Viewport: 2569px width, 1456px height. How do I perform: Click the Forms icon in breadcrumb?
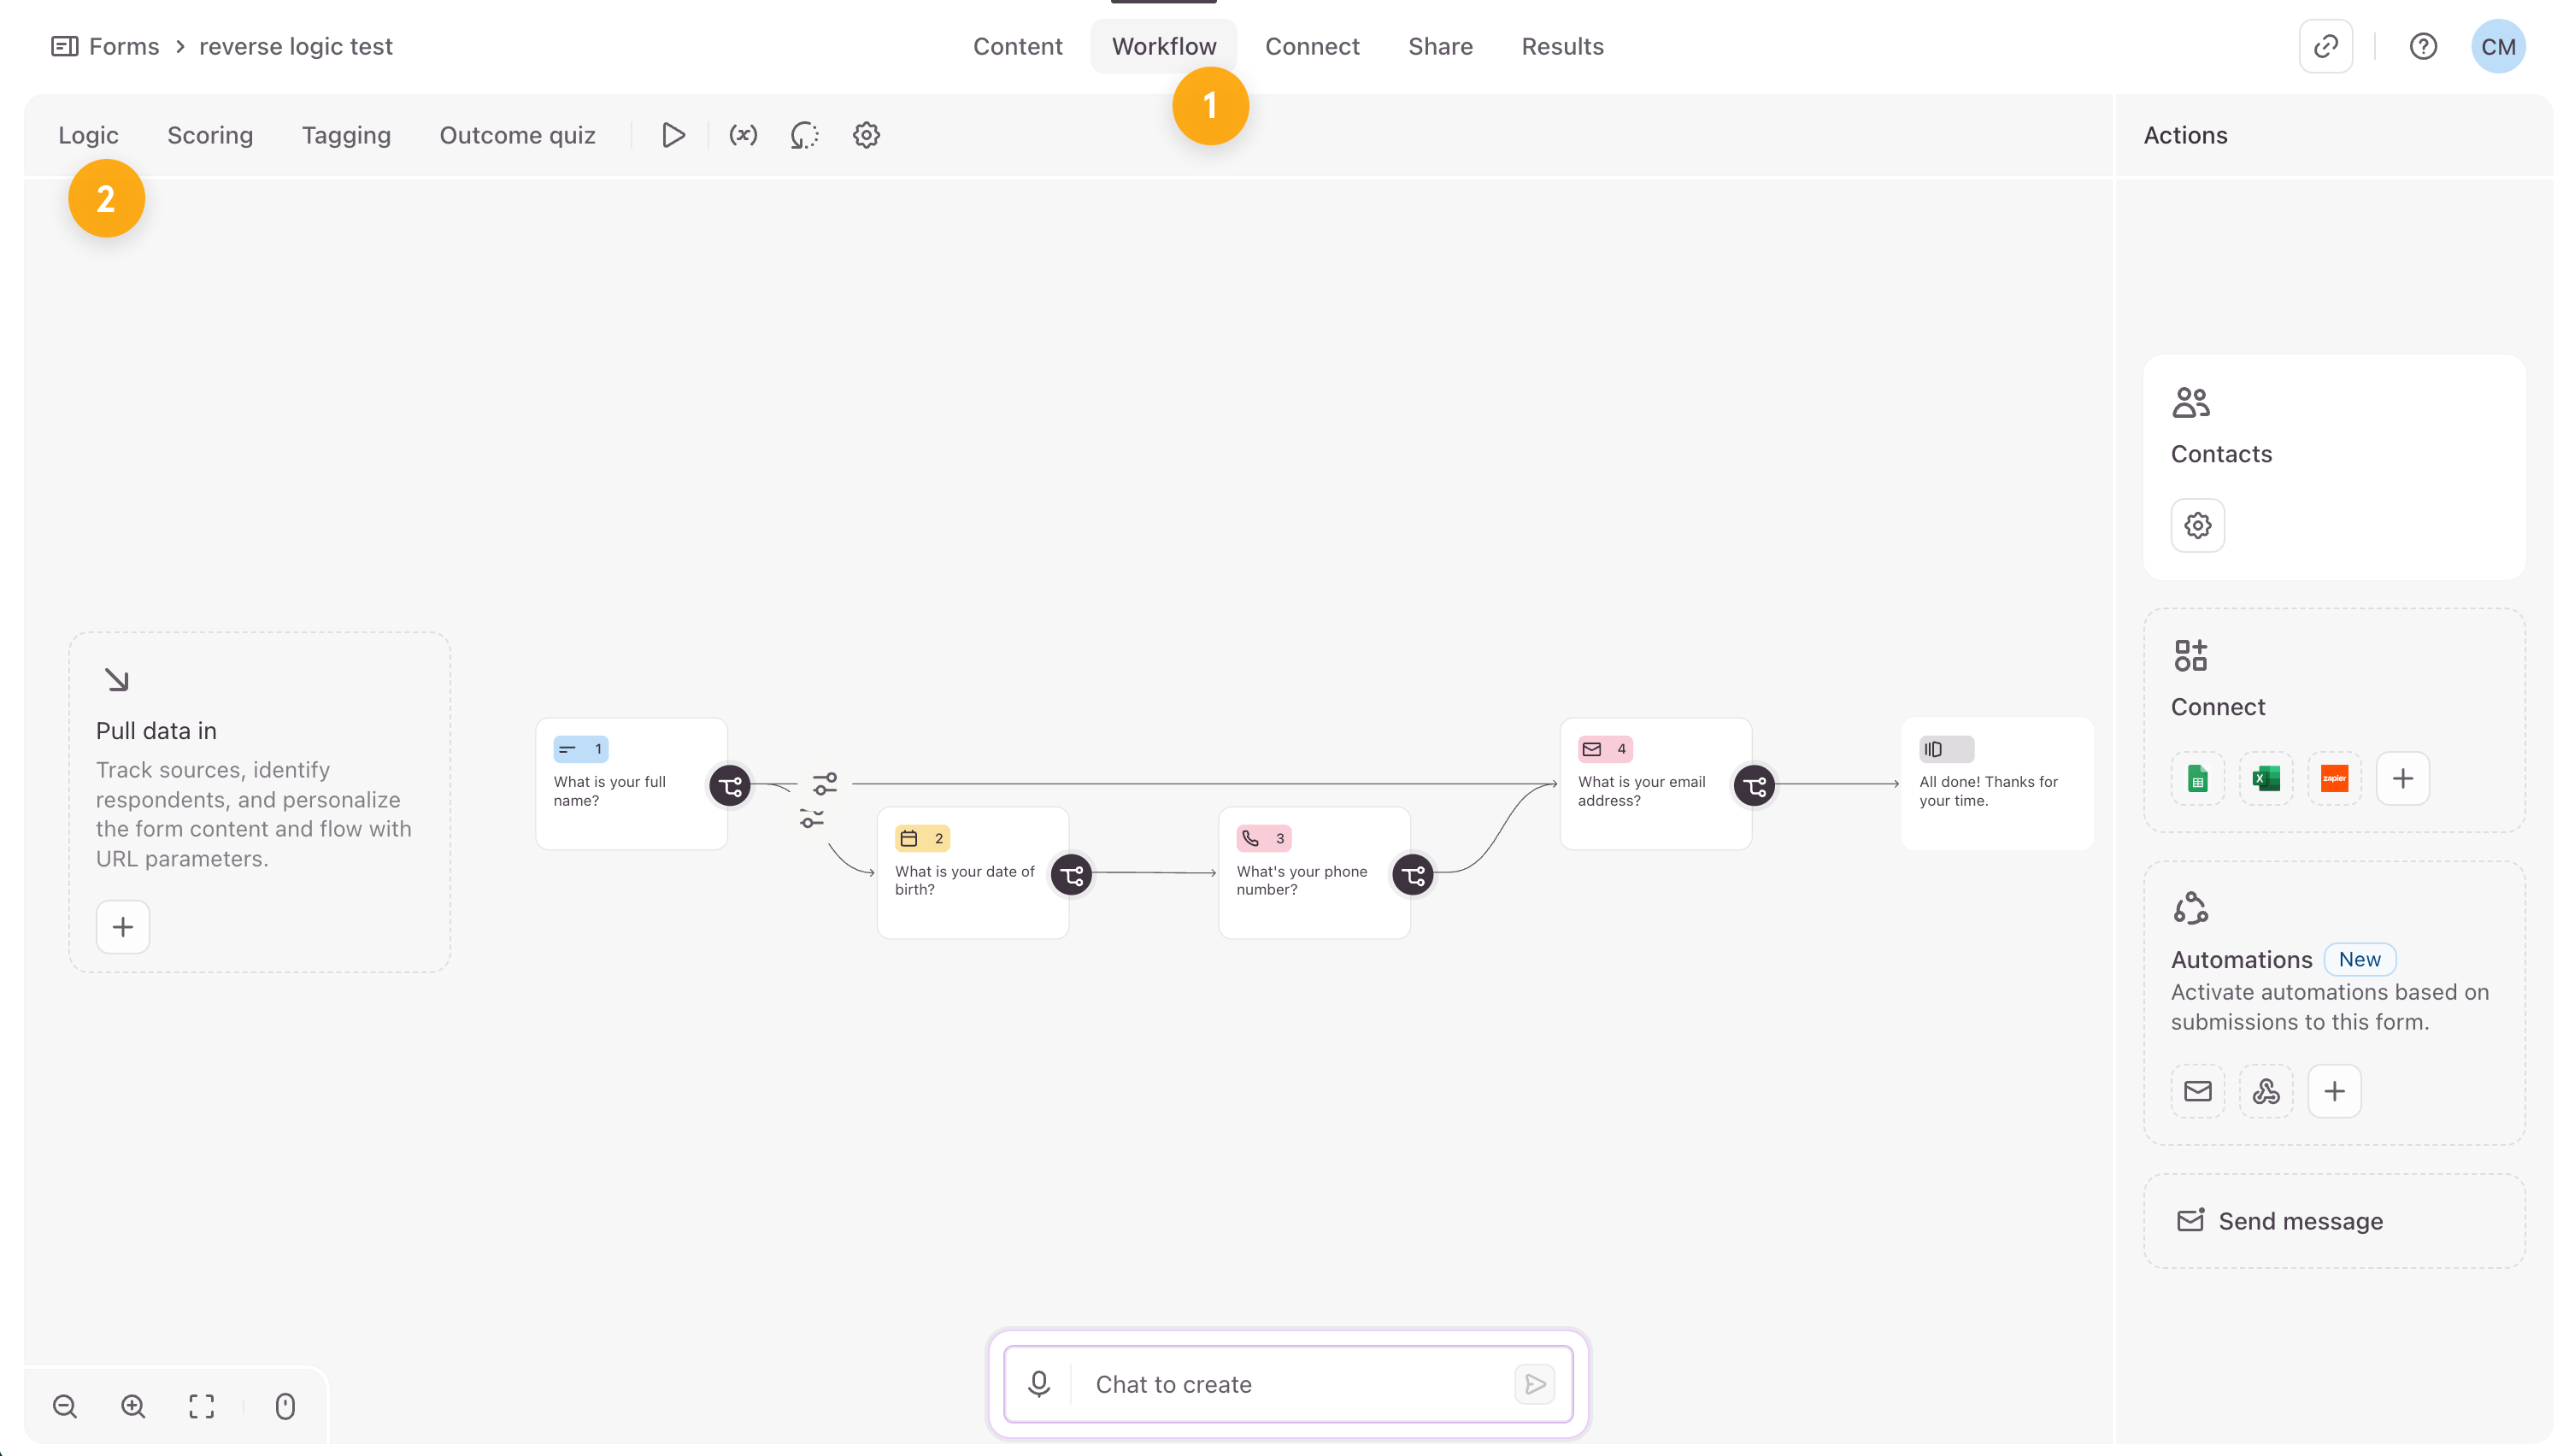click(64, 46)
